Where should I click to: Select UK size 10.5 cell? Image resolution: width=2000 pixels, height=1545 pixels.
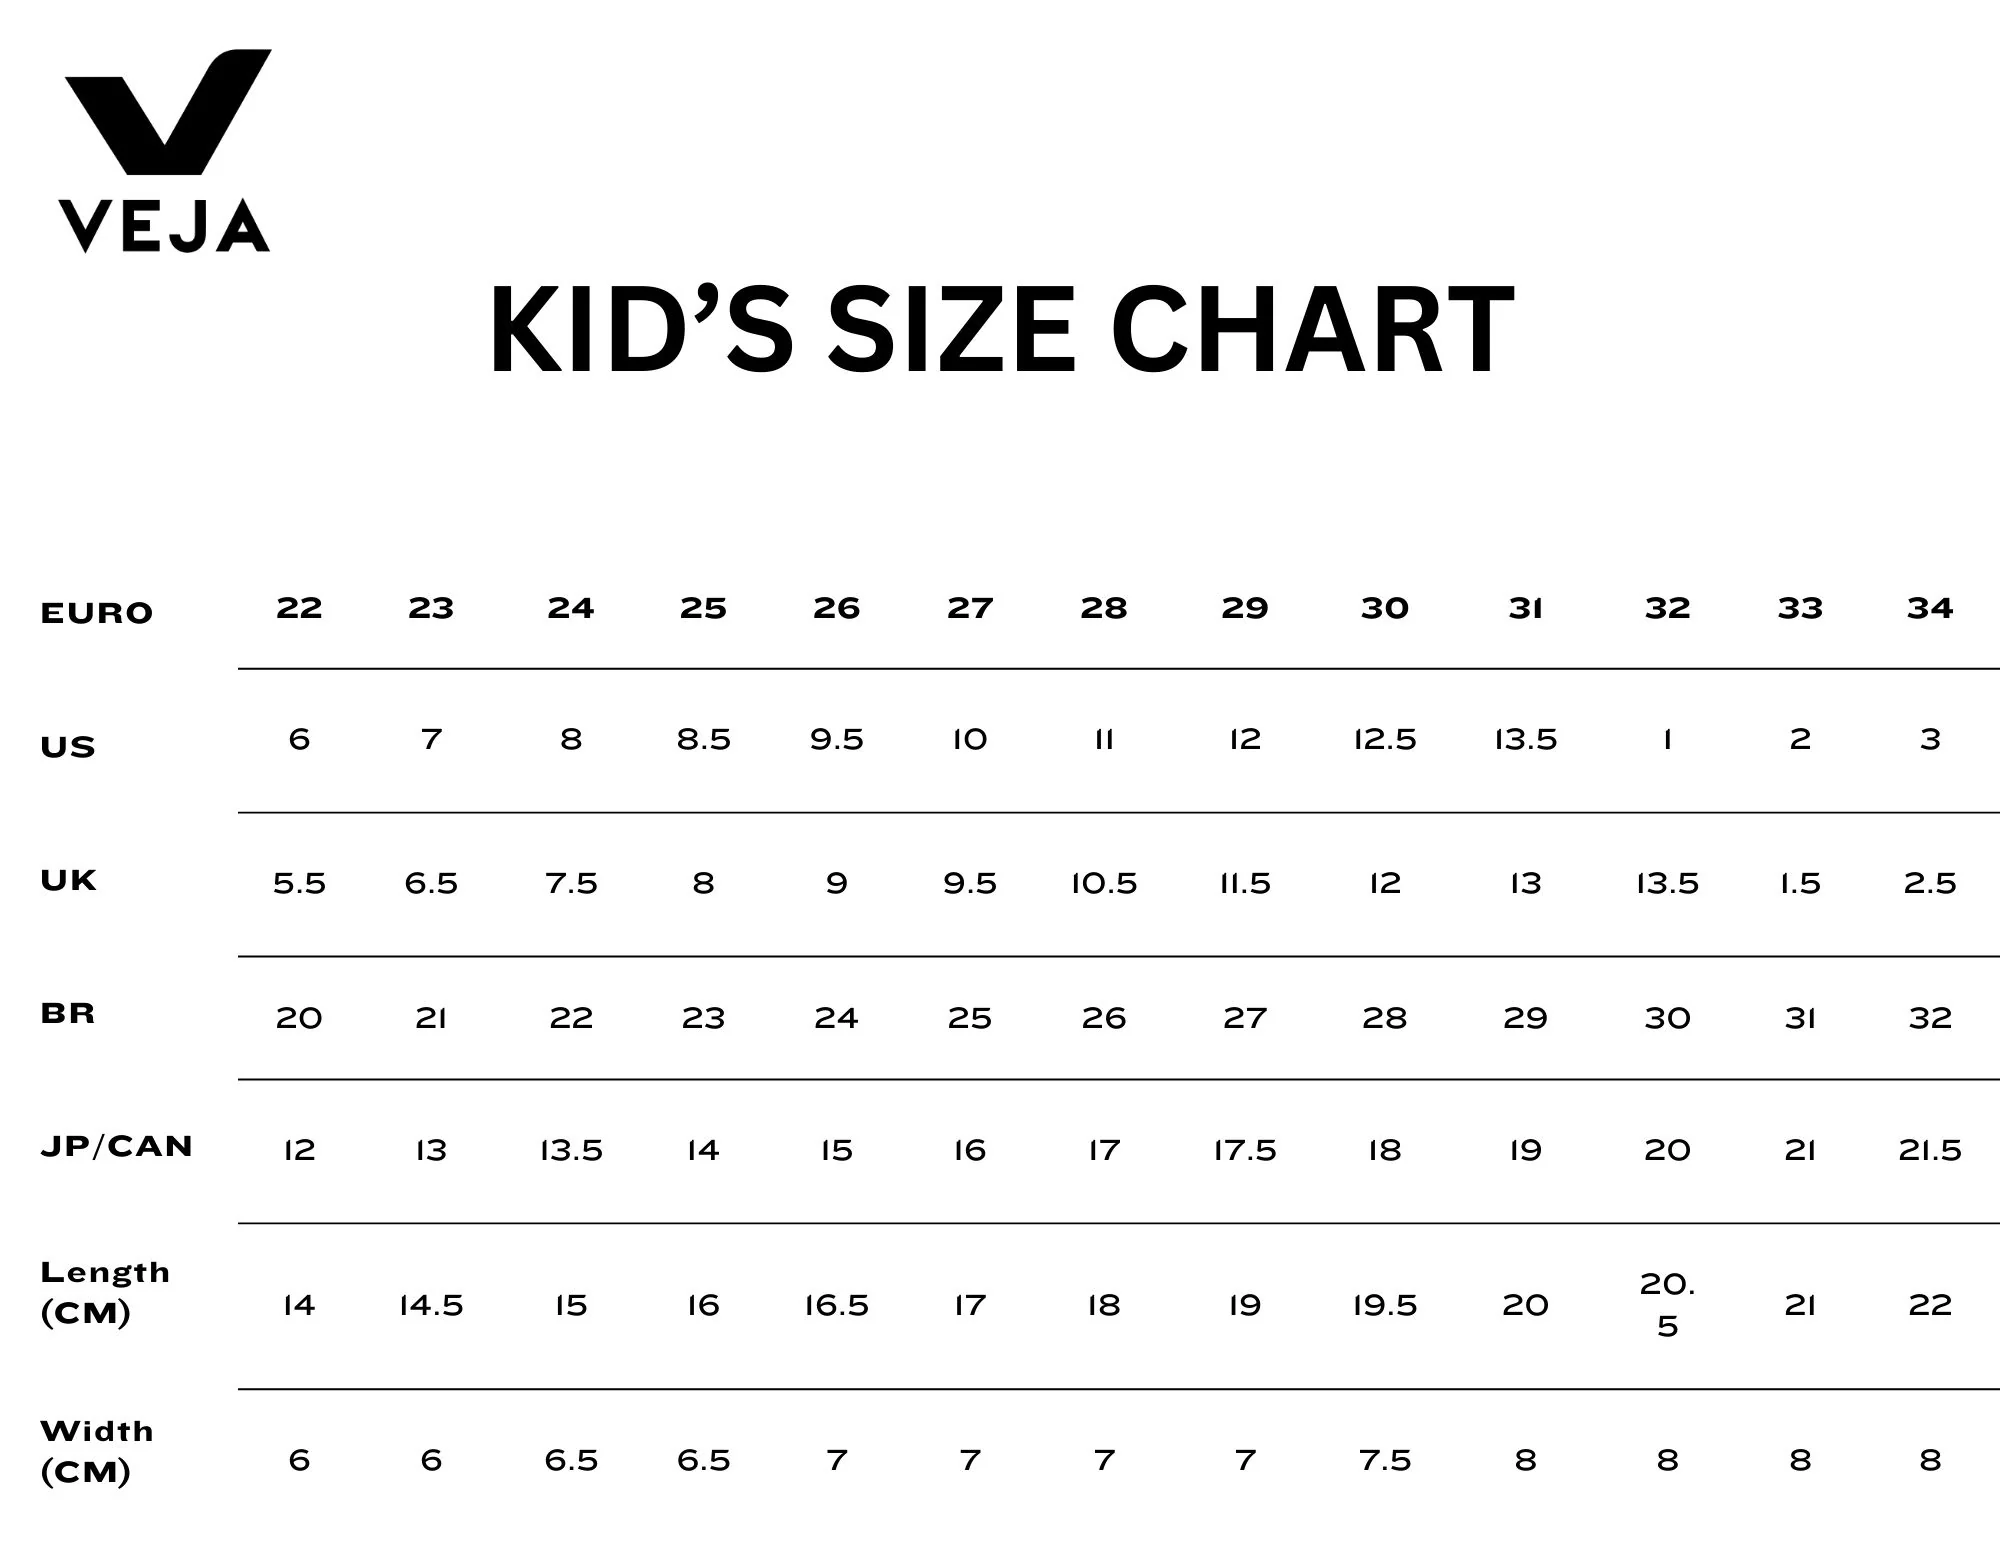pyautogui.click(x=1104, y=884)
